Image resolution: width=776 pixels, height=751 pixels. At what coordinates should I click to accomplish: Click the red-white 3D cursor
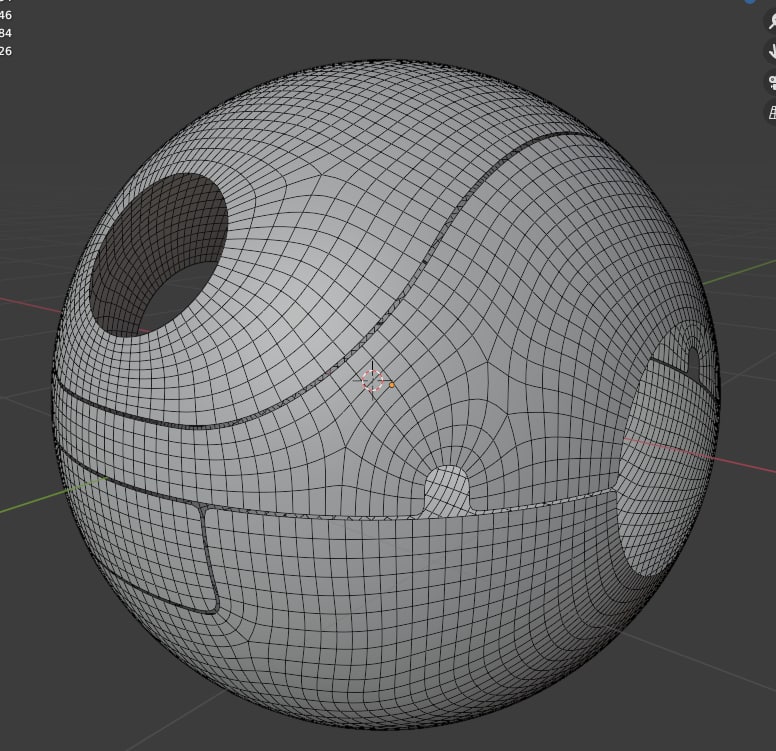coord(372,380)
